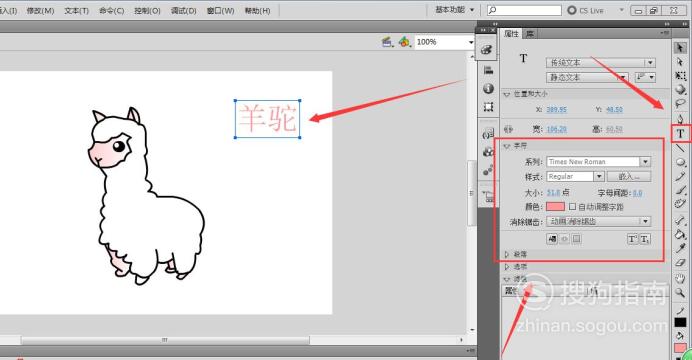This screenshot has width=692, height=360.
Task: Open the 传统文本 text engine dropdown
Action: (x=601, y=63)
